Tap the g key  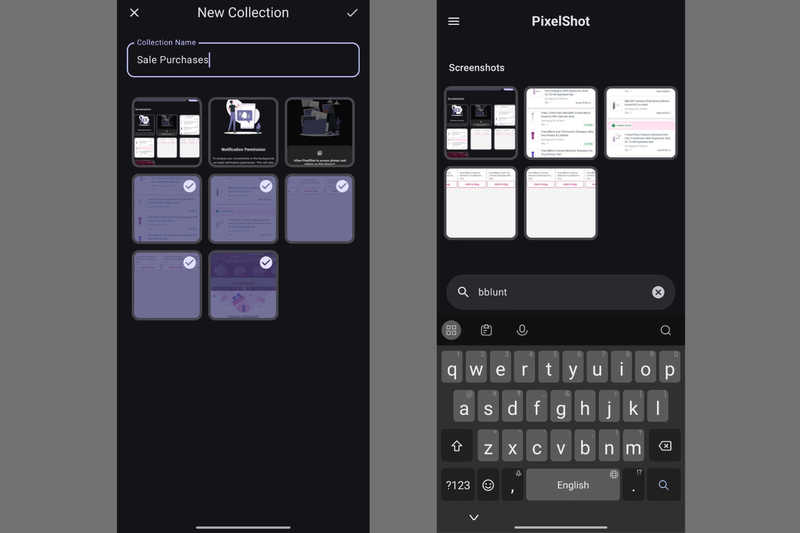pyautogui.click(x=561, y=407)
